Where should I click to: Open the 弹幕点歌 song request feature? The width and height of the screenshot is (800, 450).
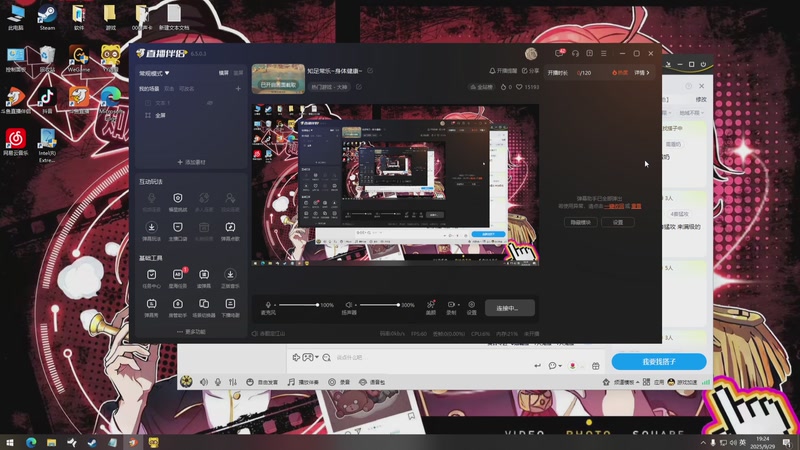click(x=230, y=231)
